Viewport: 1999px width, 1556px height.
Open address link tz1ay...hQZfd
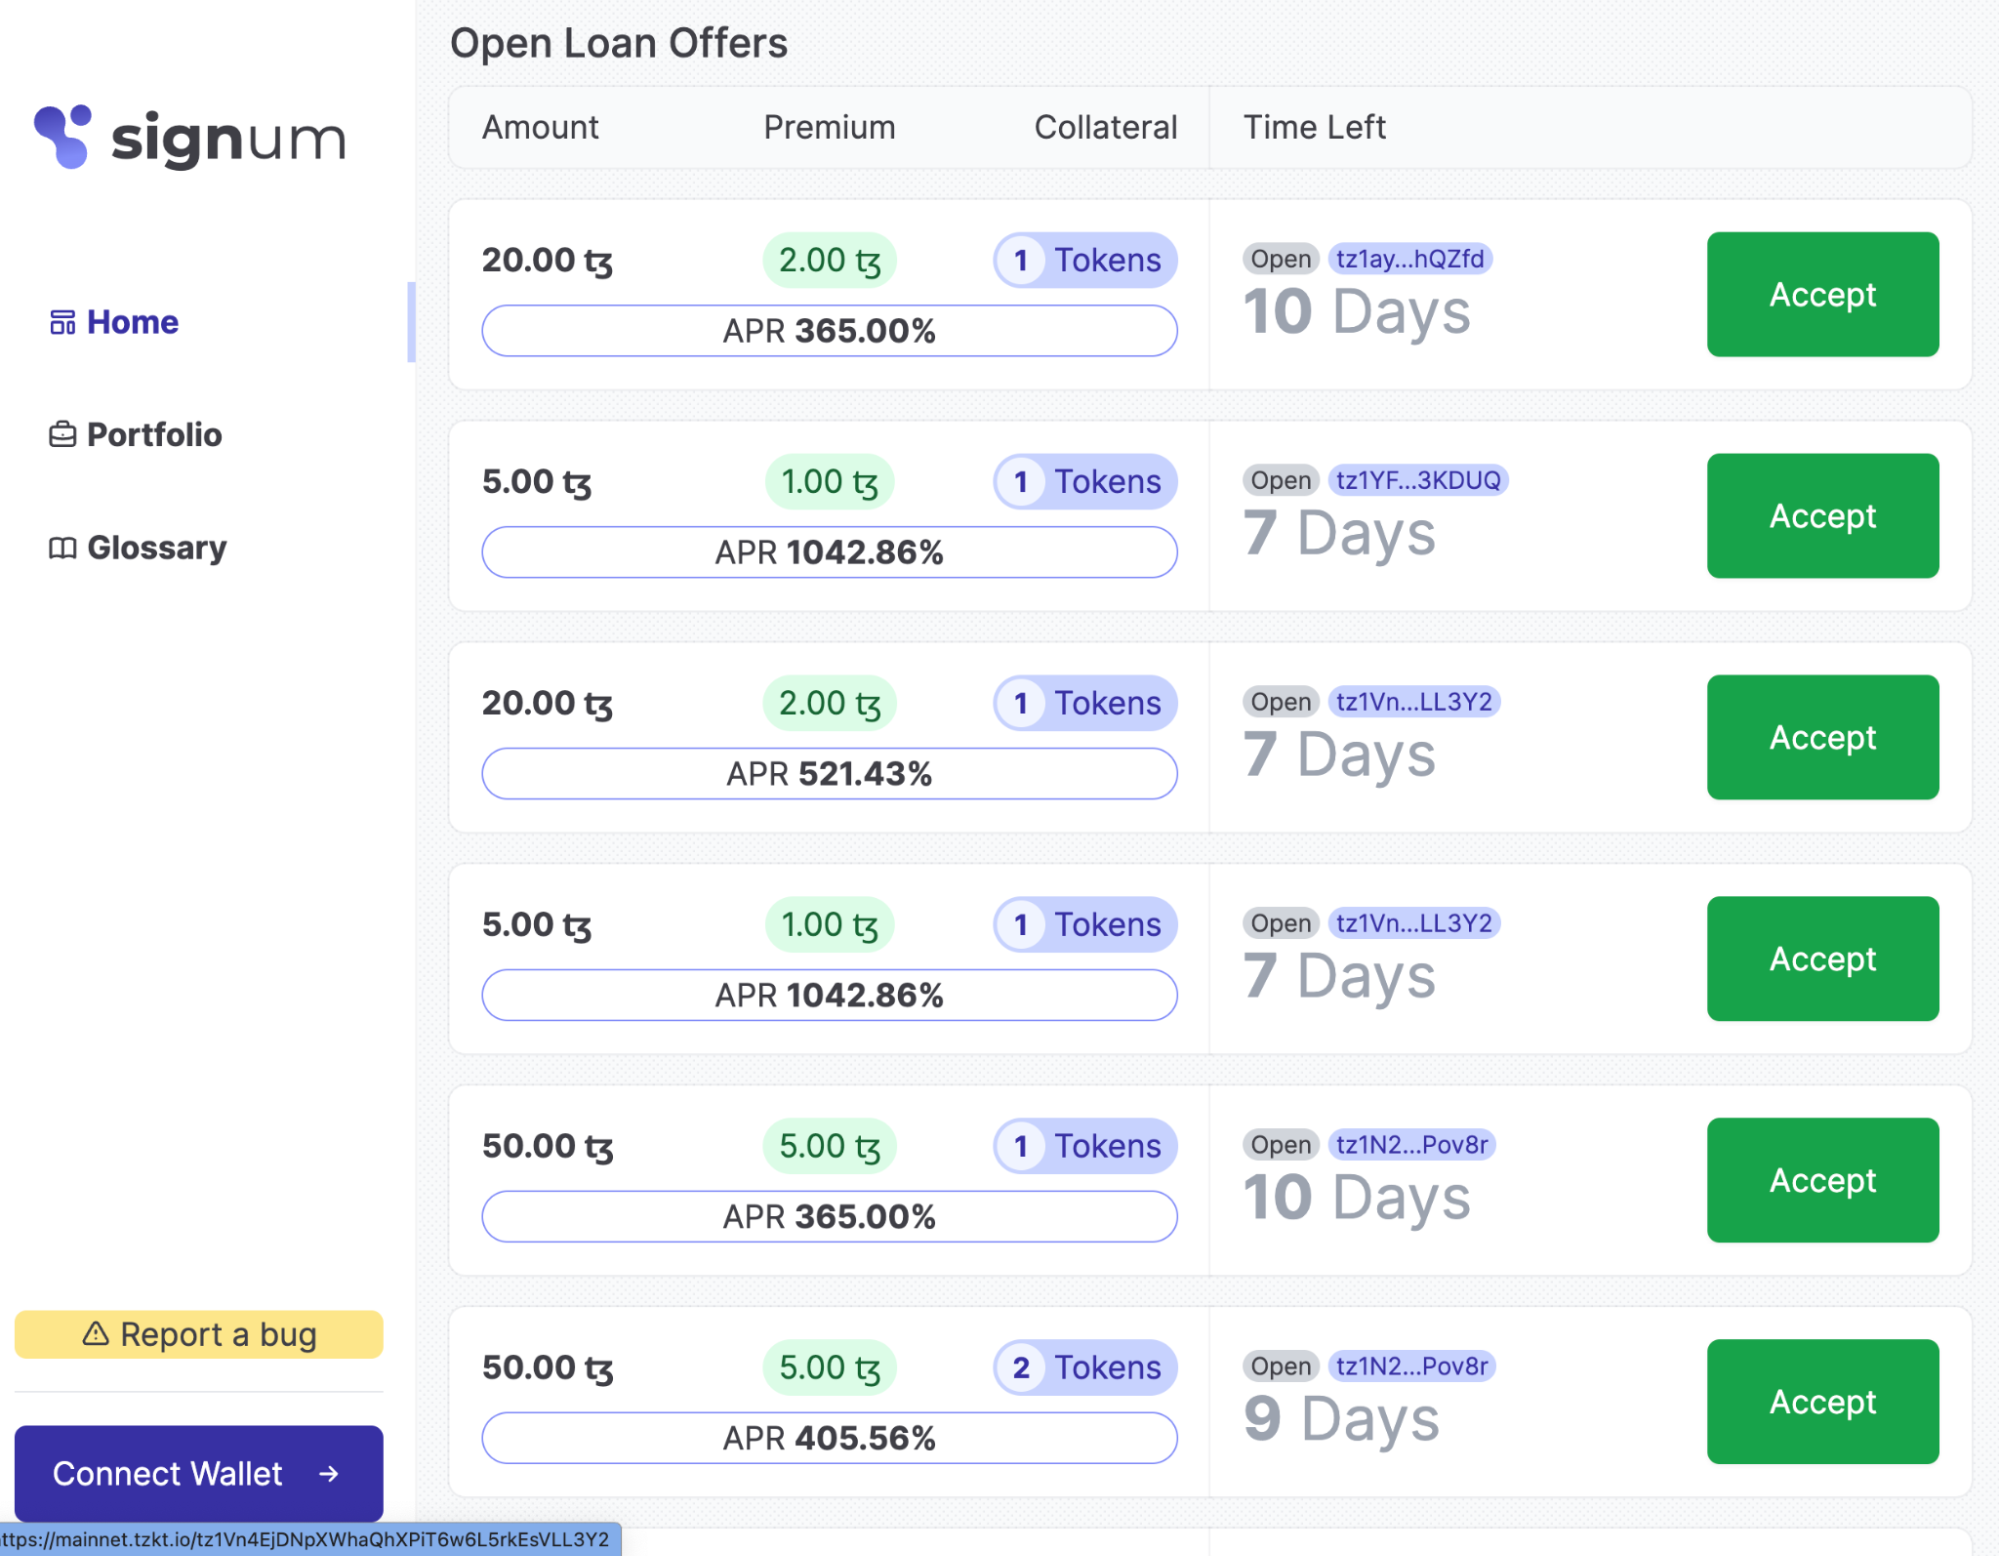pyautogui.click(x=1409, y=259)
